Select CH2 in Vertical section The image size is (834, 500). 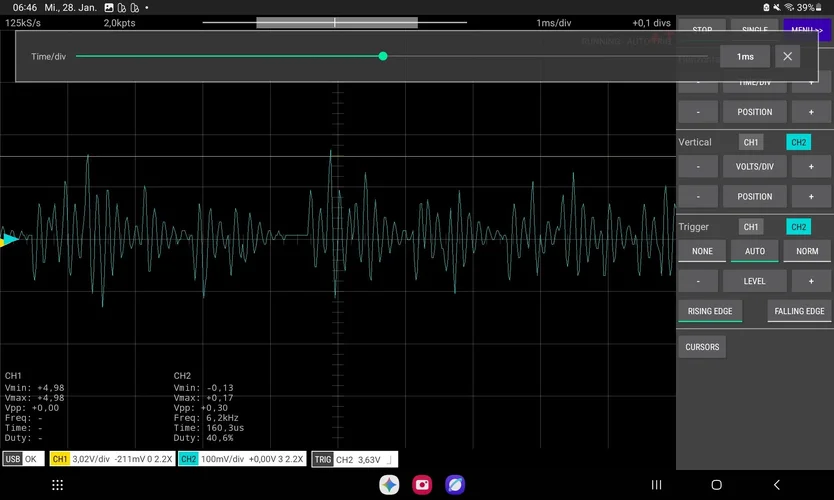(798, 142)
